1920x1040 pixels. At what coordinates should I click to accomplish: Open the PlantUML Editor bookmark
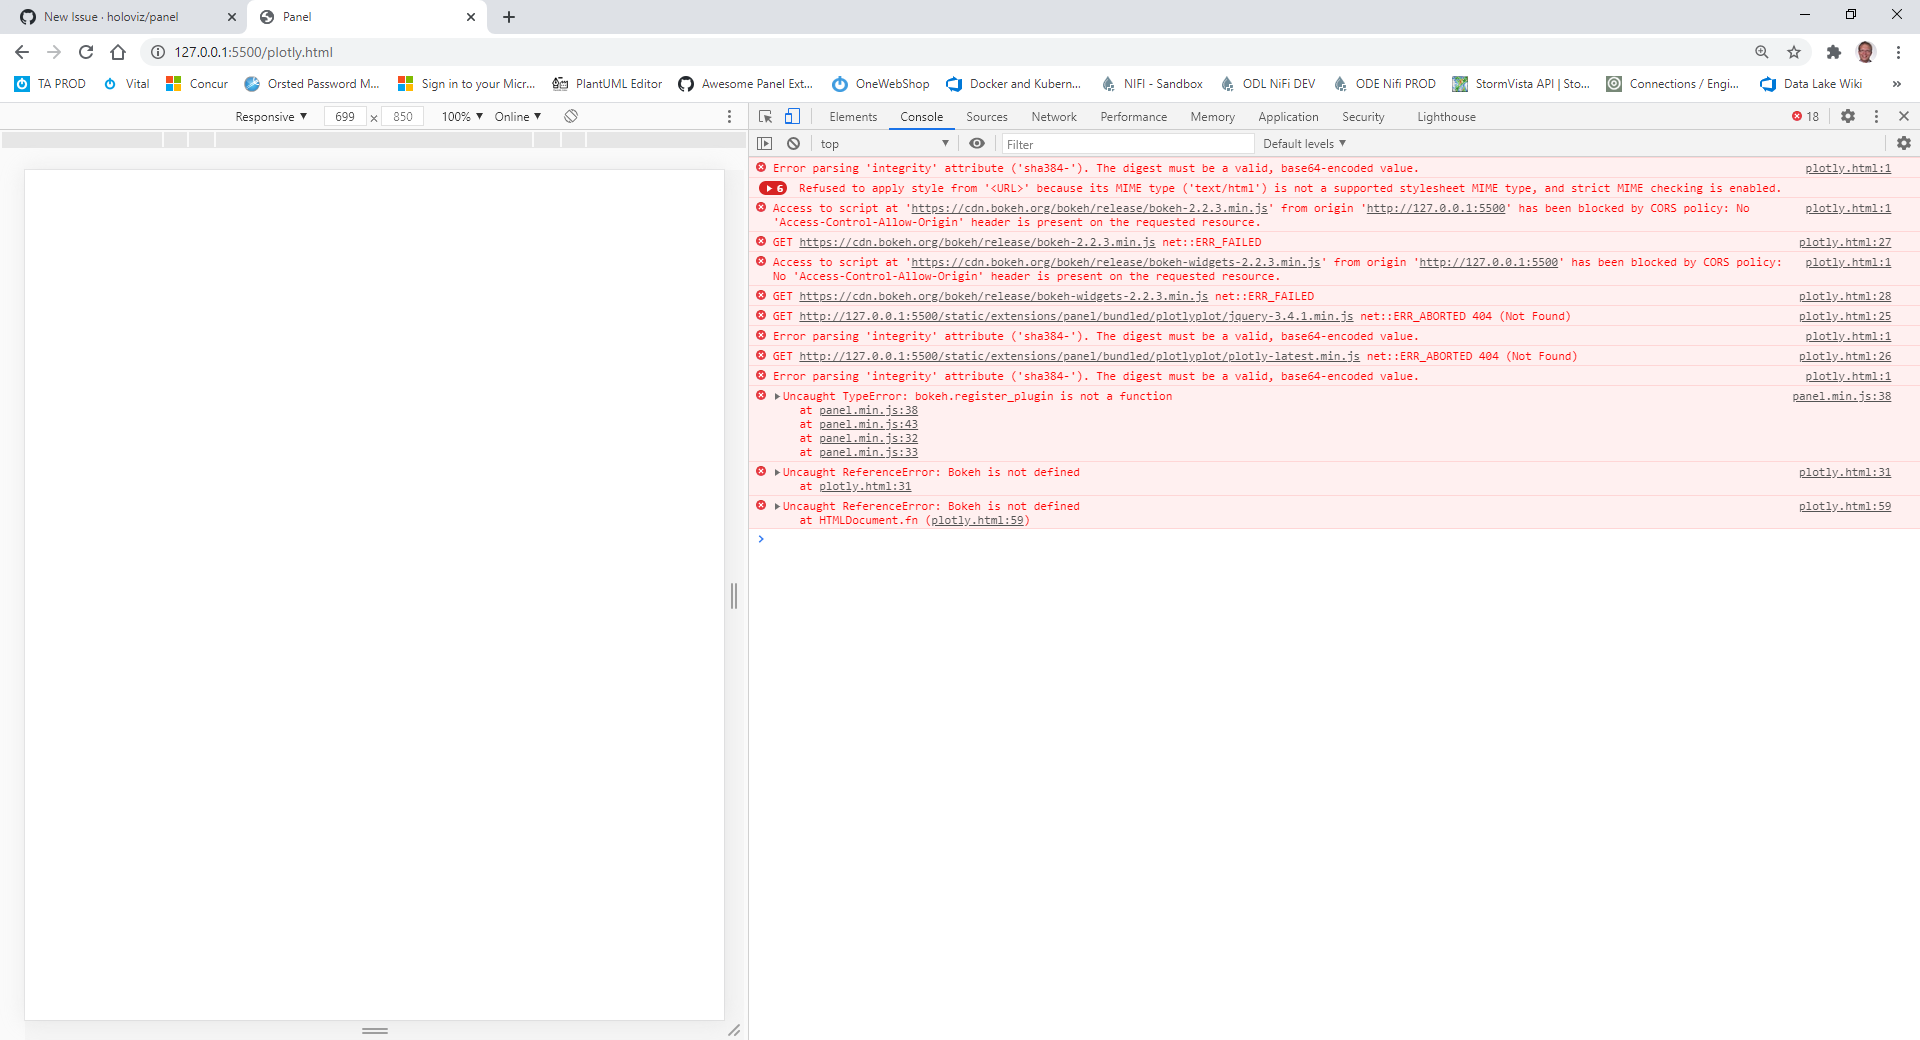pyautogui.click(x=607, y=84)
